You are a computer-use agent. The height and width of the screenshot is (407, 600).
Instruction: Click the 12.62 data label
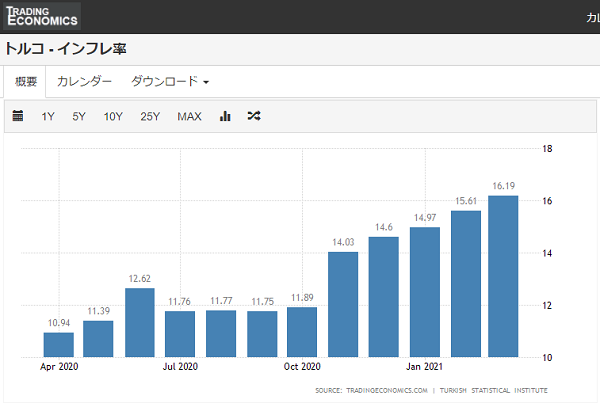(x=140, y=278)
